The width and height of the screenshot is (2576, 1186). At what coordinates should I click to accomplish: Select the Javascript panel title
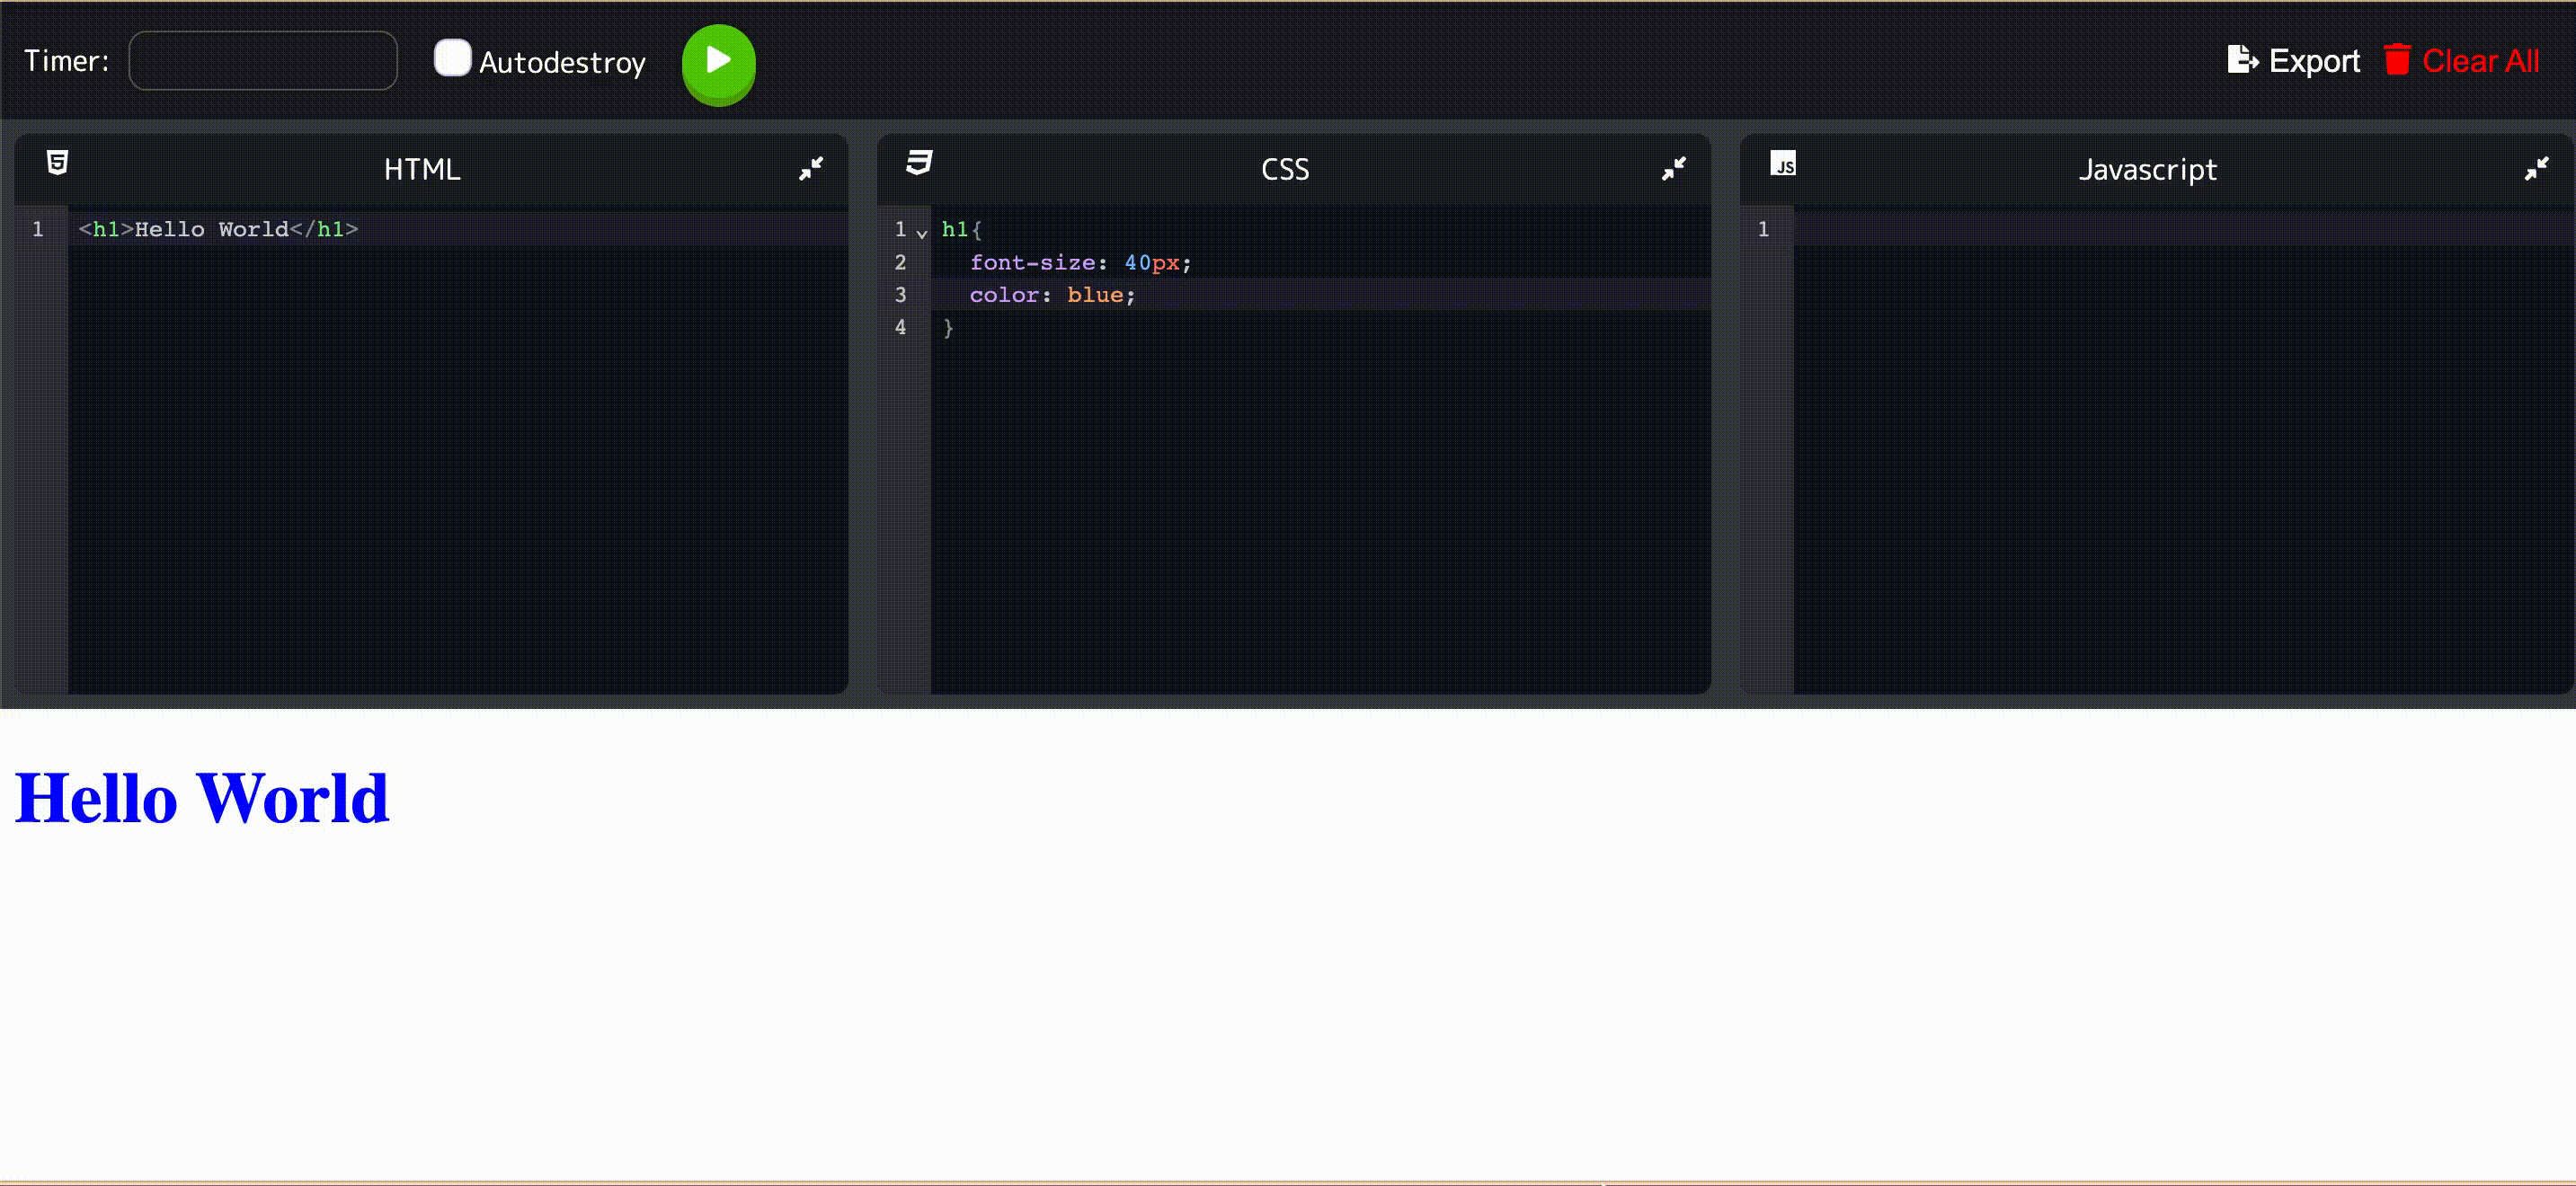point(2147,169)
